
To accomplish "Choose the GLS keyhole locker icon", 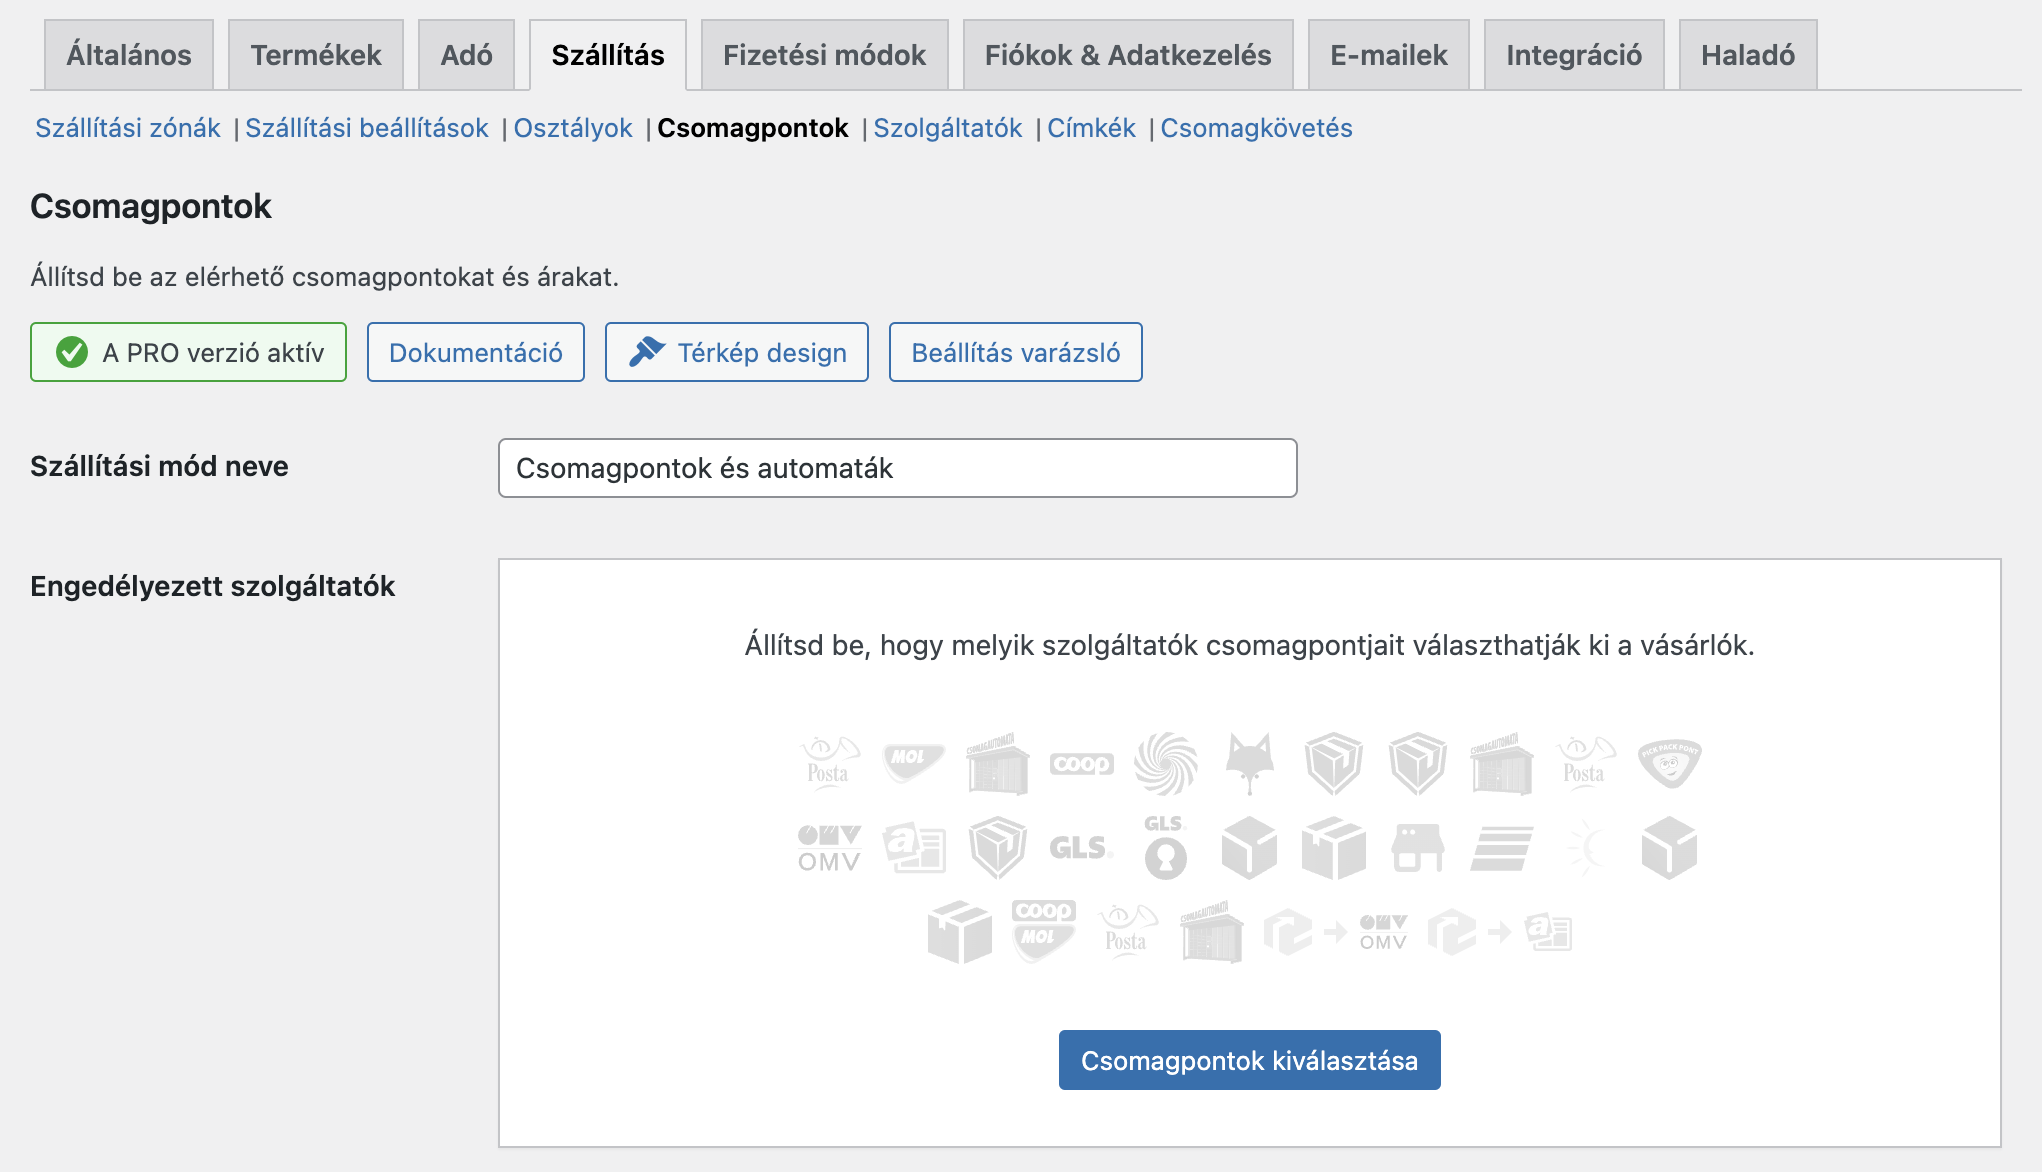I will coord(1165,847).
